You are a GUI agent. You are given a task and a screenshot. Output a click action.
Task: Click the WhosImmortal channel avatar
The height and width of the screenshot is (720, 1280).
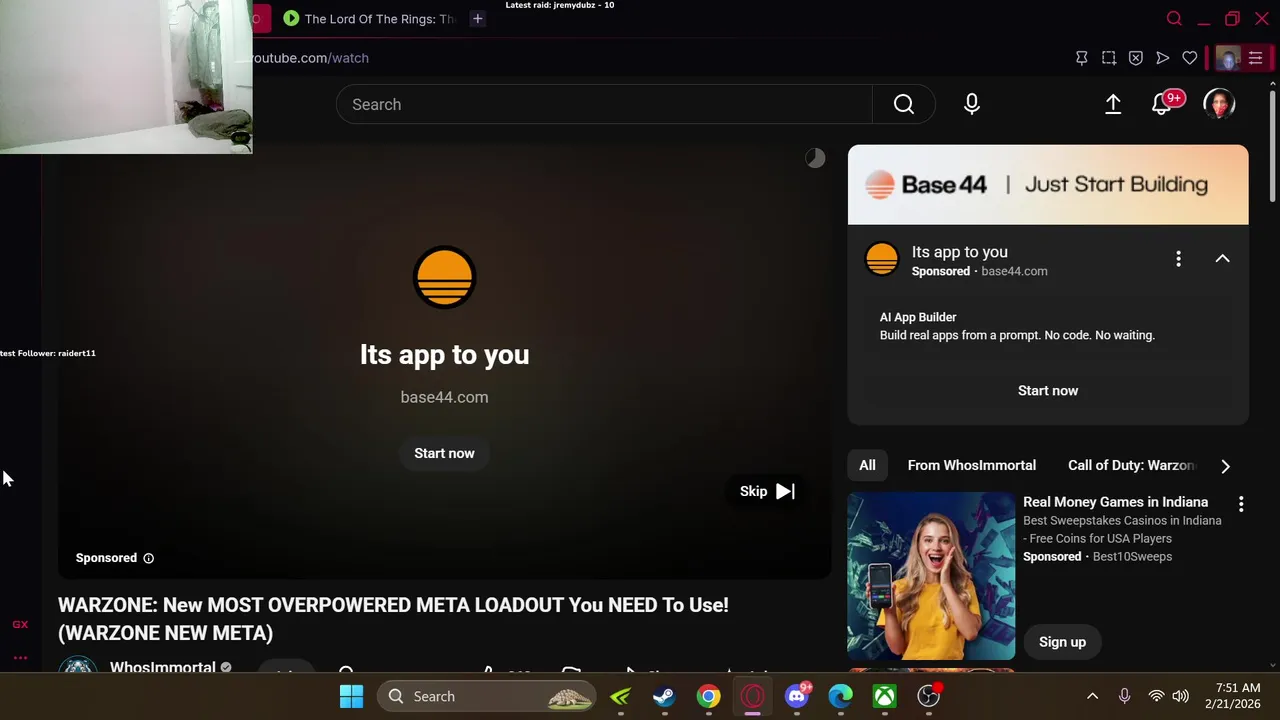[77, 665]
